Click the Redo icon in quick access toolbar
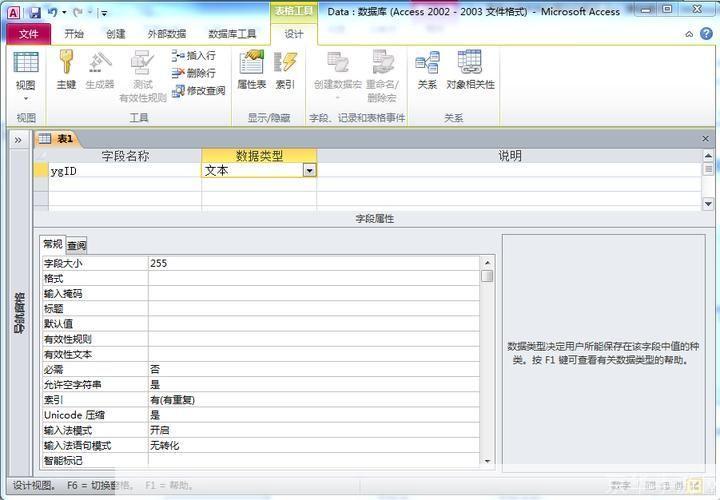The image size is (720, 500). [x=78, y=12]
